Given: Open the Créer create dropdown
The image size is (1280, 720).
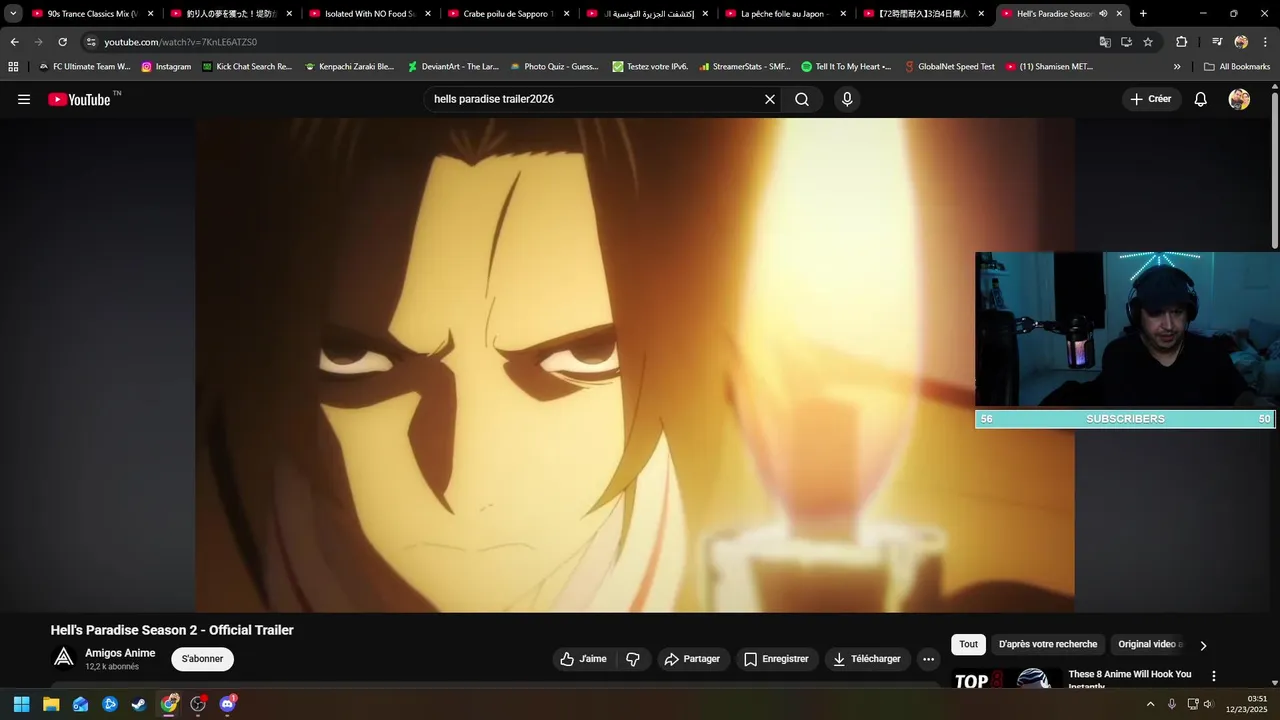Looking at the screenshot, I should [x=1150, y=99].
